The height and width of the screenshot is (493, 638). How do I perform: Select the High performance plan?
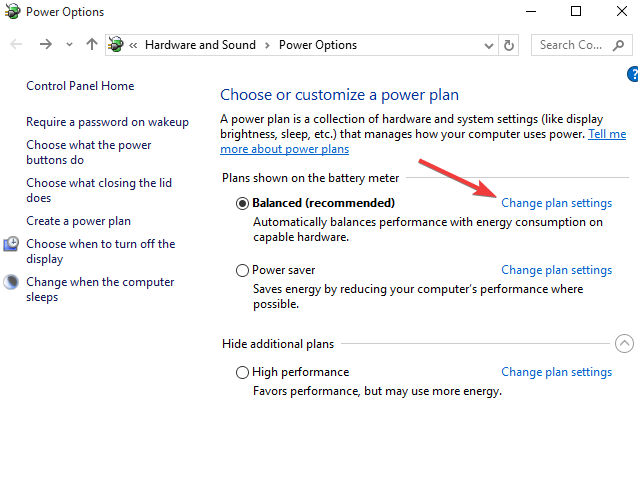242,372
